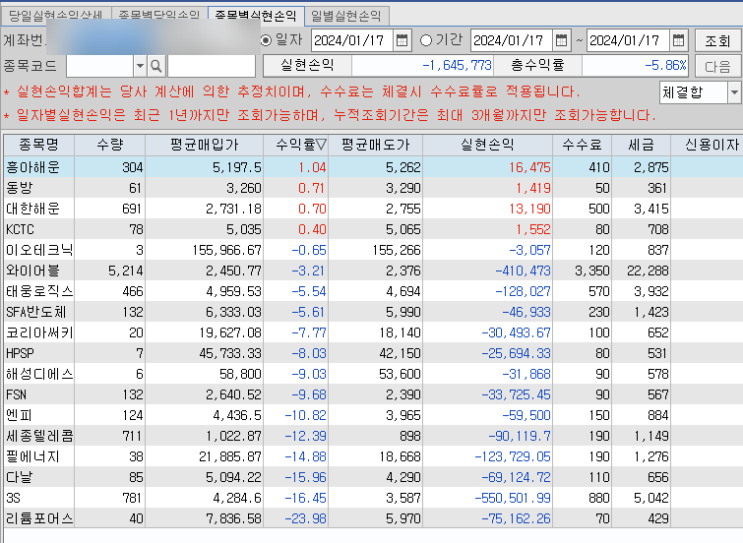Viewport: 743px width, 543px height.
Task: Select the 3S row
Action: pos(373,498)
